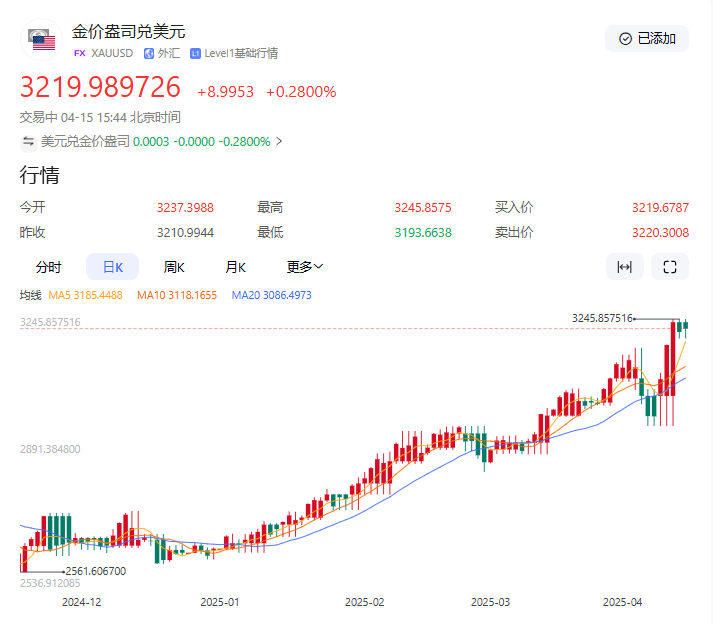
Task: Click the MA20 moving average label
Action: coord(271,295)
